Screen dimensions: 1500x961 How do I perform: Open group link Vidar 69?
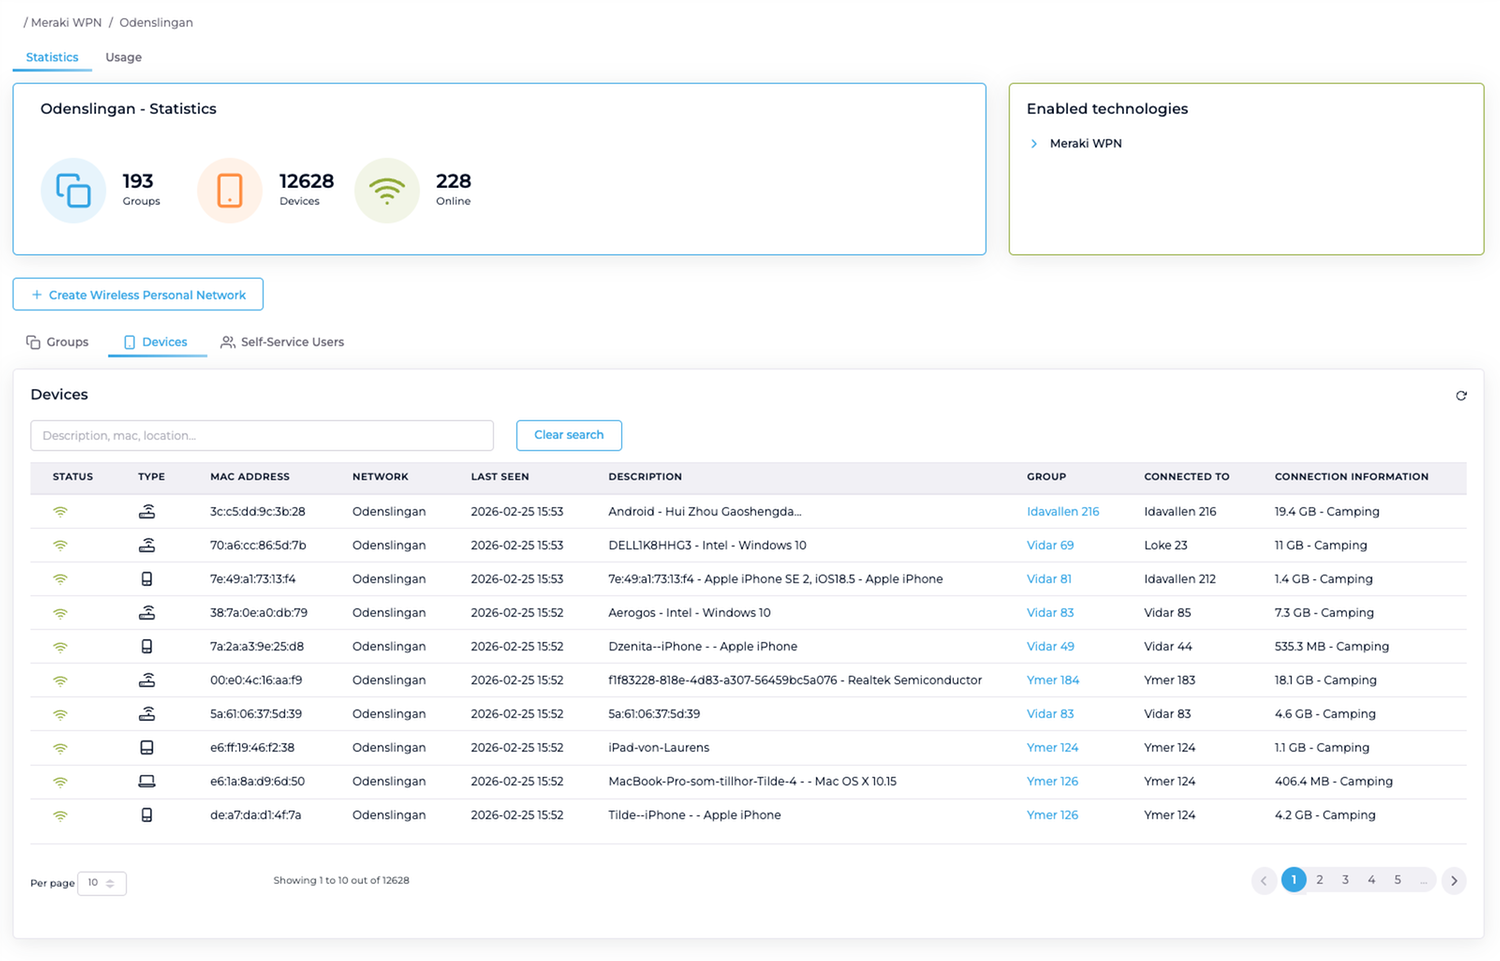pyautogui.click(x=1050, y=546)
